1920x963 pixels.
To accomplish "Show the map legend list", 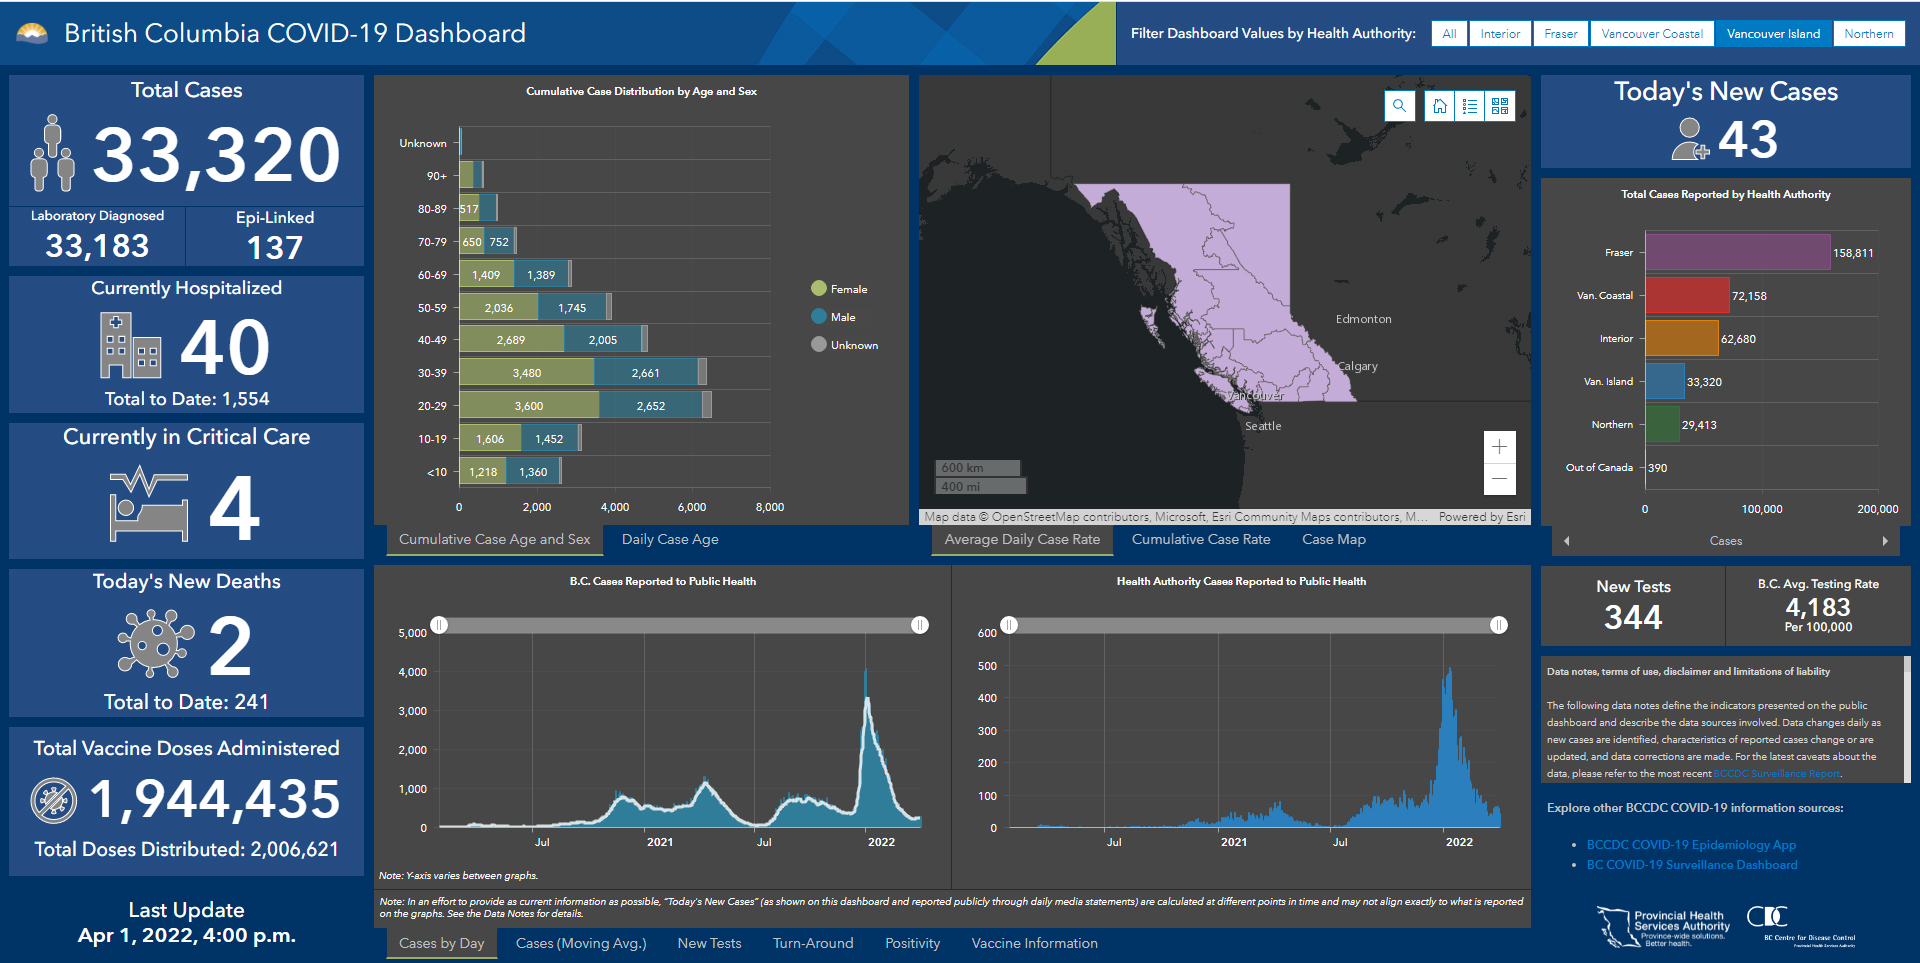I will pos(1470,106).
